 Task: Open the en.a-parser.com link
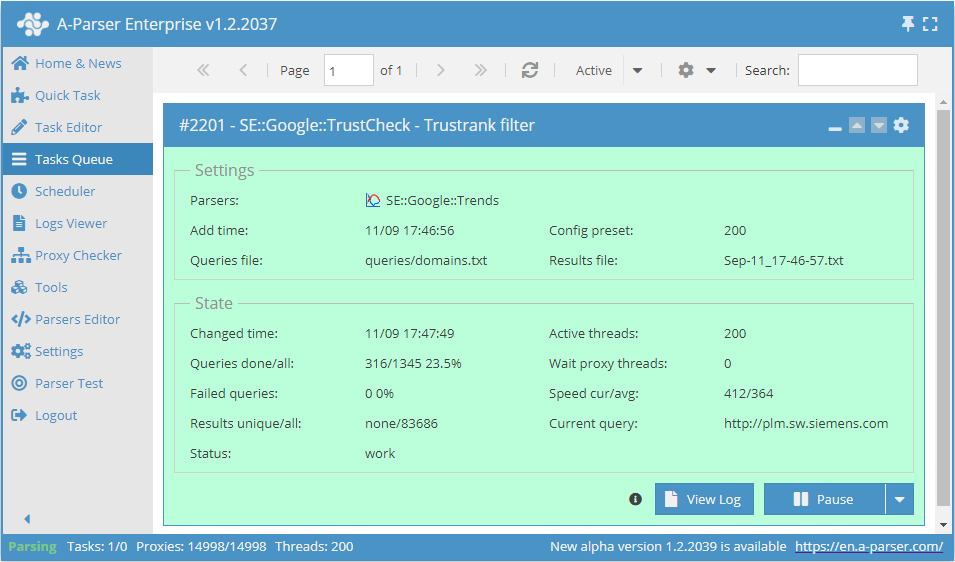click(x=868, y=547)
